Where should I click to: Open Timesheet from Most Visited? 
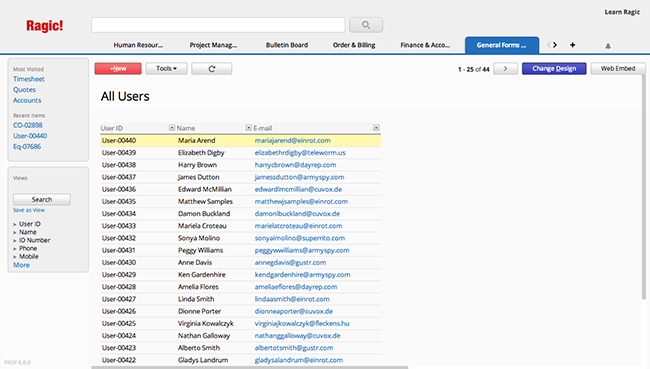[29, 79]
